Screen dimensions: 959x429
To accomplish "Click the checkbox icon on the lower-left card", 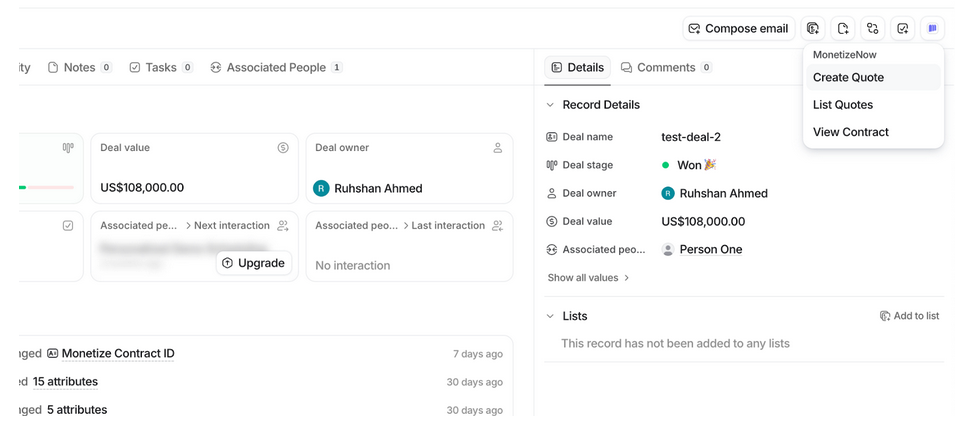I will point(68,226).
